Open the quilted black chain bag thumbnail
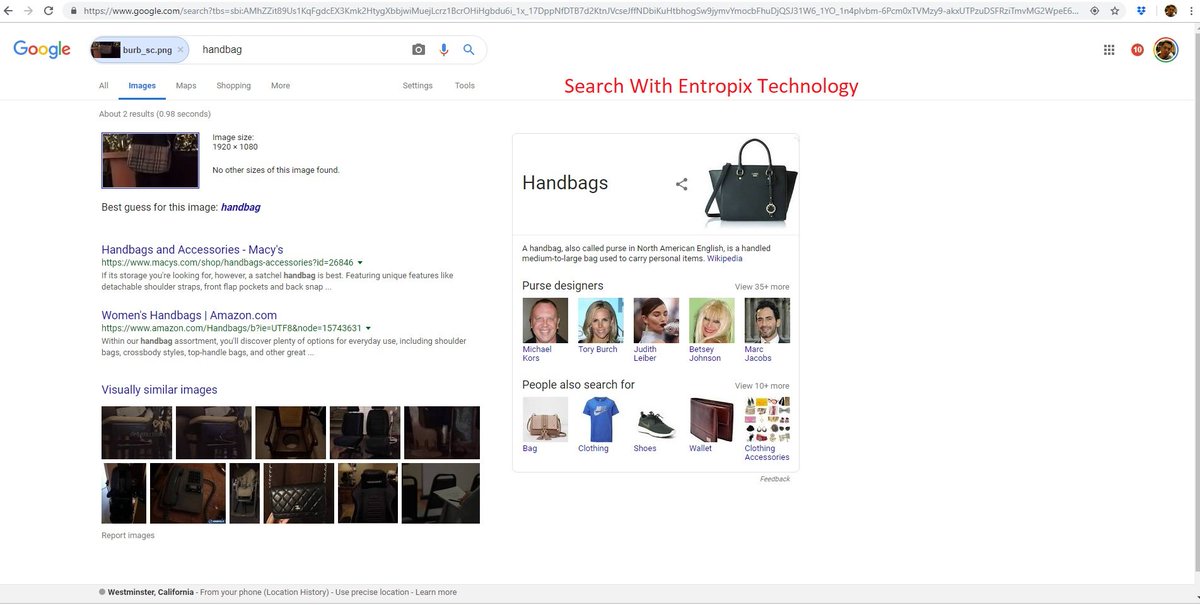Screen dimensions: 1200x605 [298, 493]
